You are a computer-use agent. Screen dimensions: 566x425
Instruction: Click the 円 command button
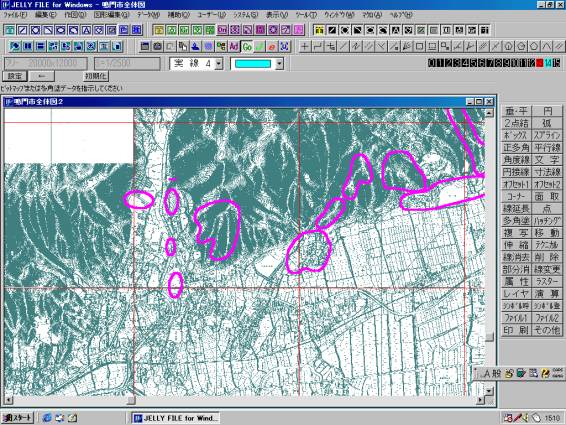click(x=547, y=111)
